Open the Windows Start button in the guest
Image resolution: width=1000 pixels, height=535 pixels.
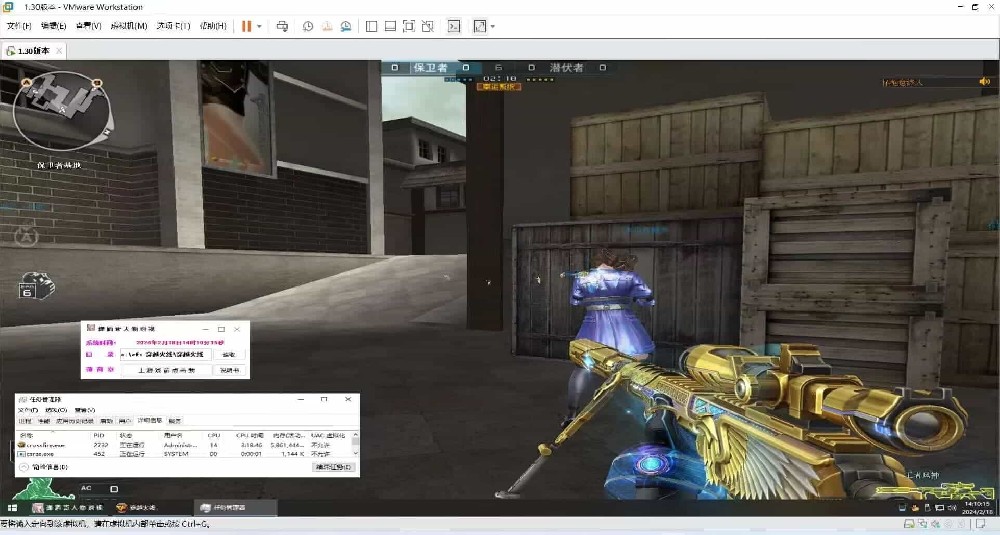point(12,508)
